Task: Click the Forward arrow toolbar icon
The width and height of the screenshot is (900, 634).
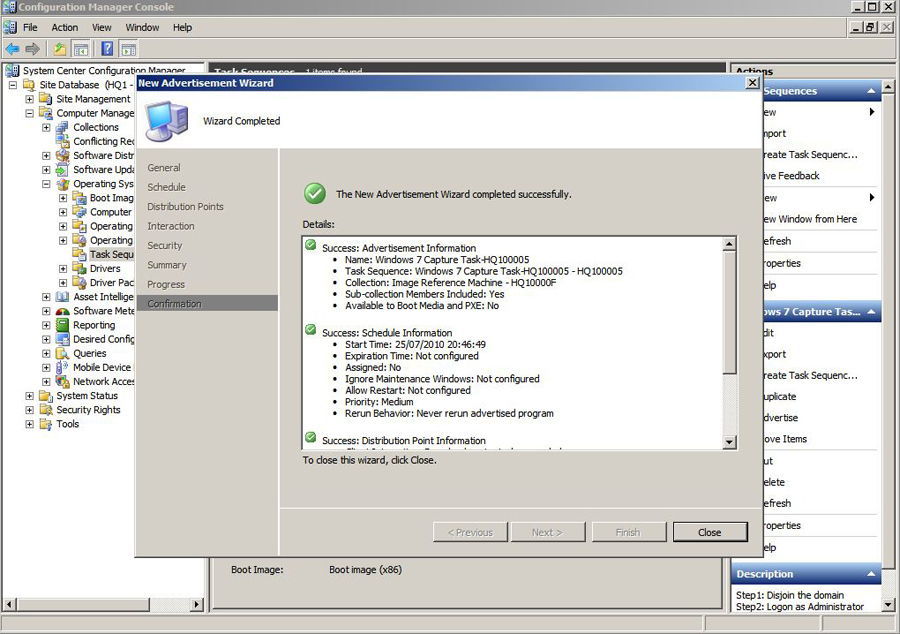Action: (33, 49)
